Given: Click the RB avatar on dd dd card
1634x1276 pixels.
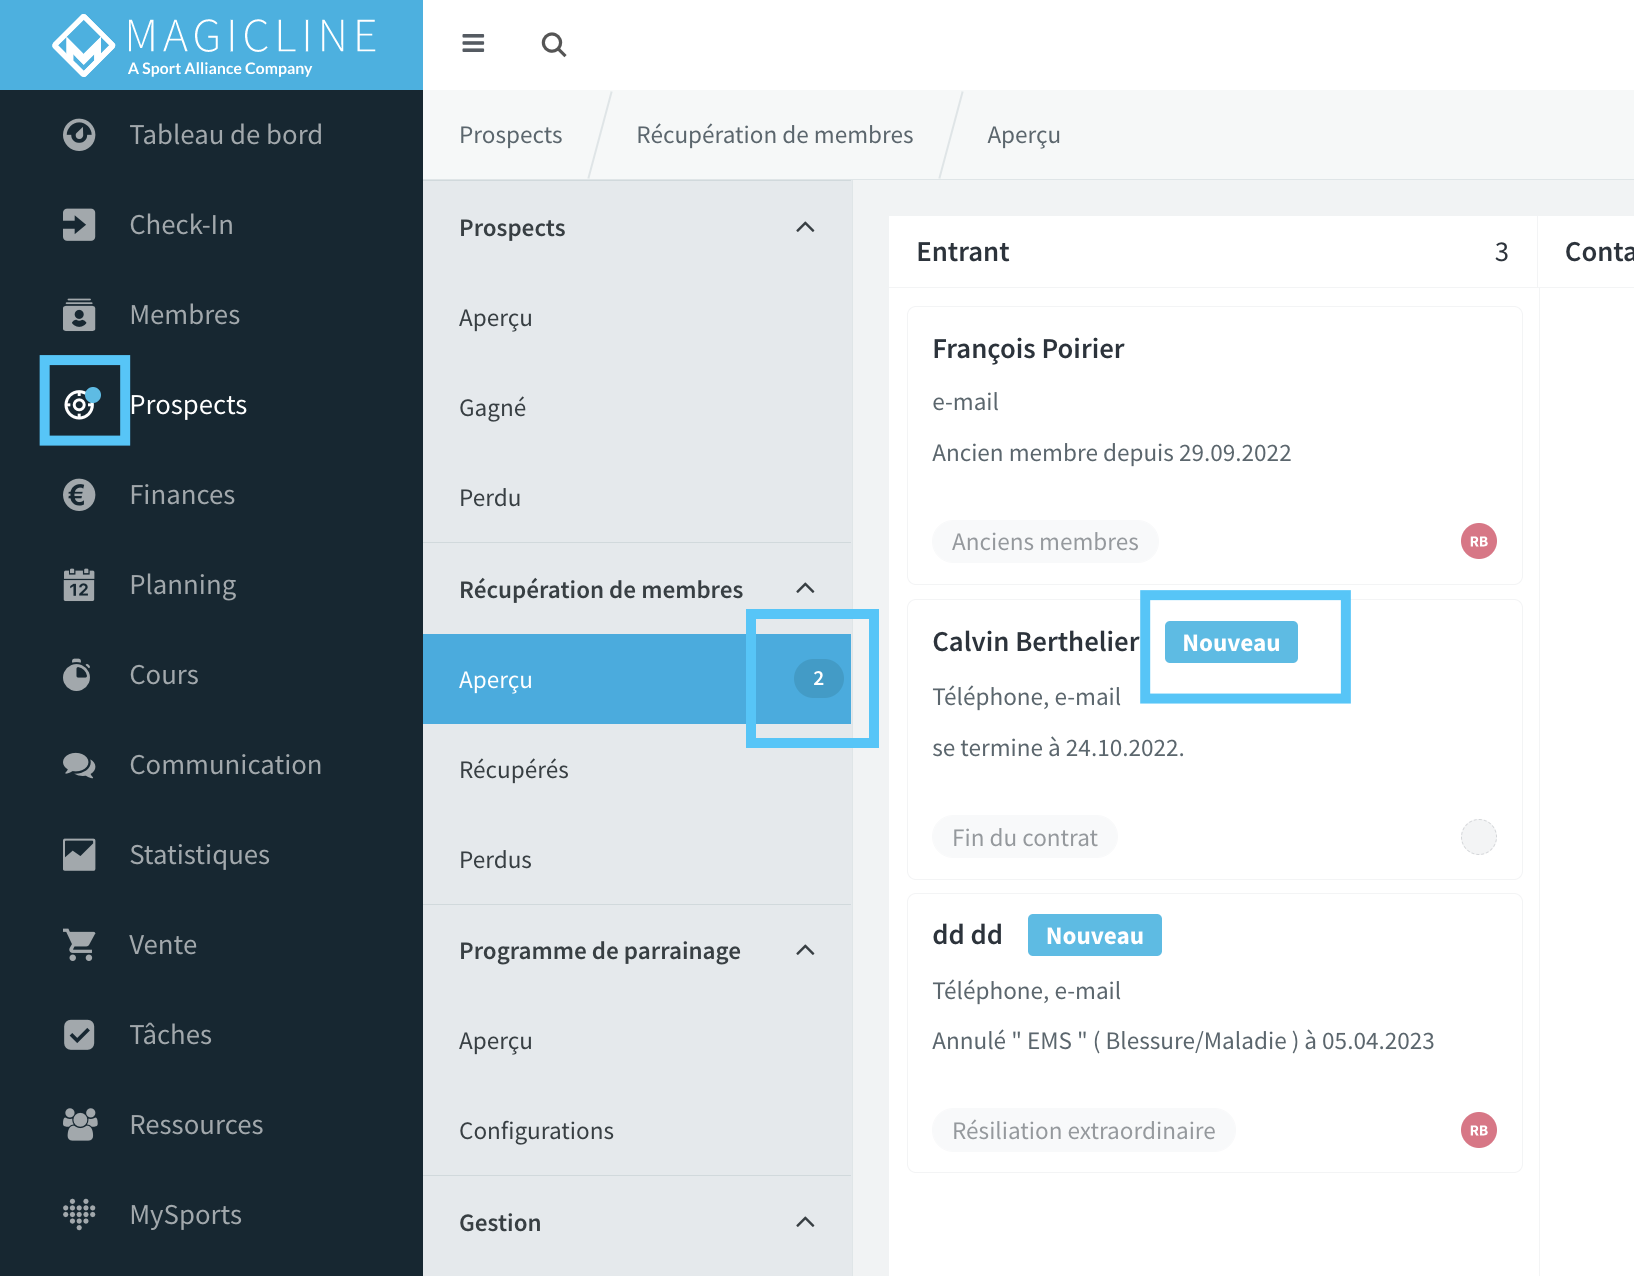Looking at the screenshot, I should tap(1478, 1130).
